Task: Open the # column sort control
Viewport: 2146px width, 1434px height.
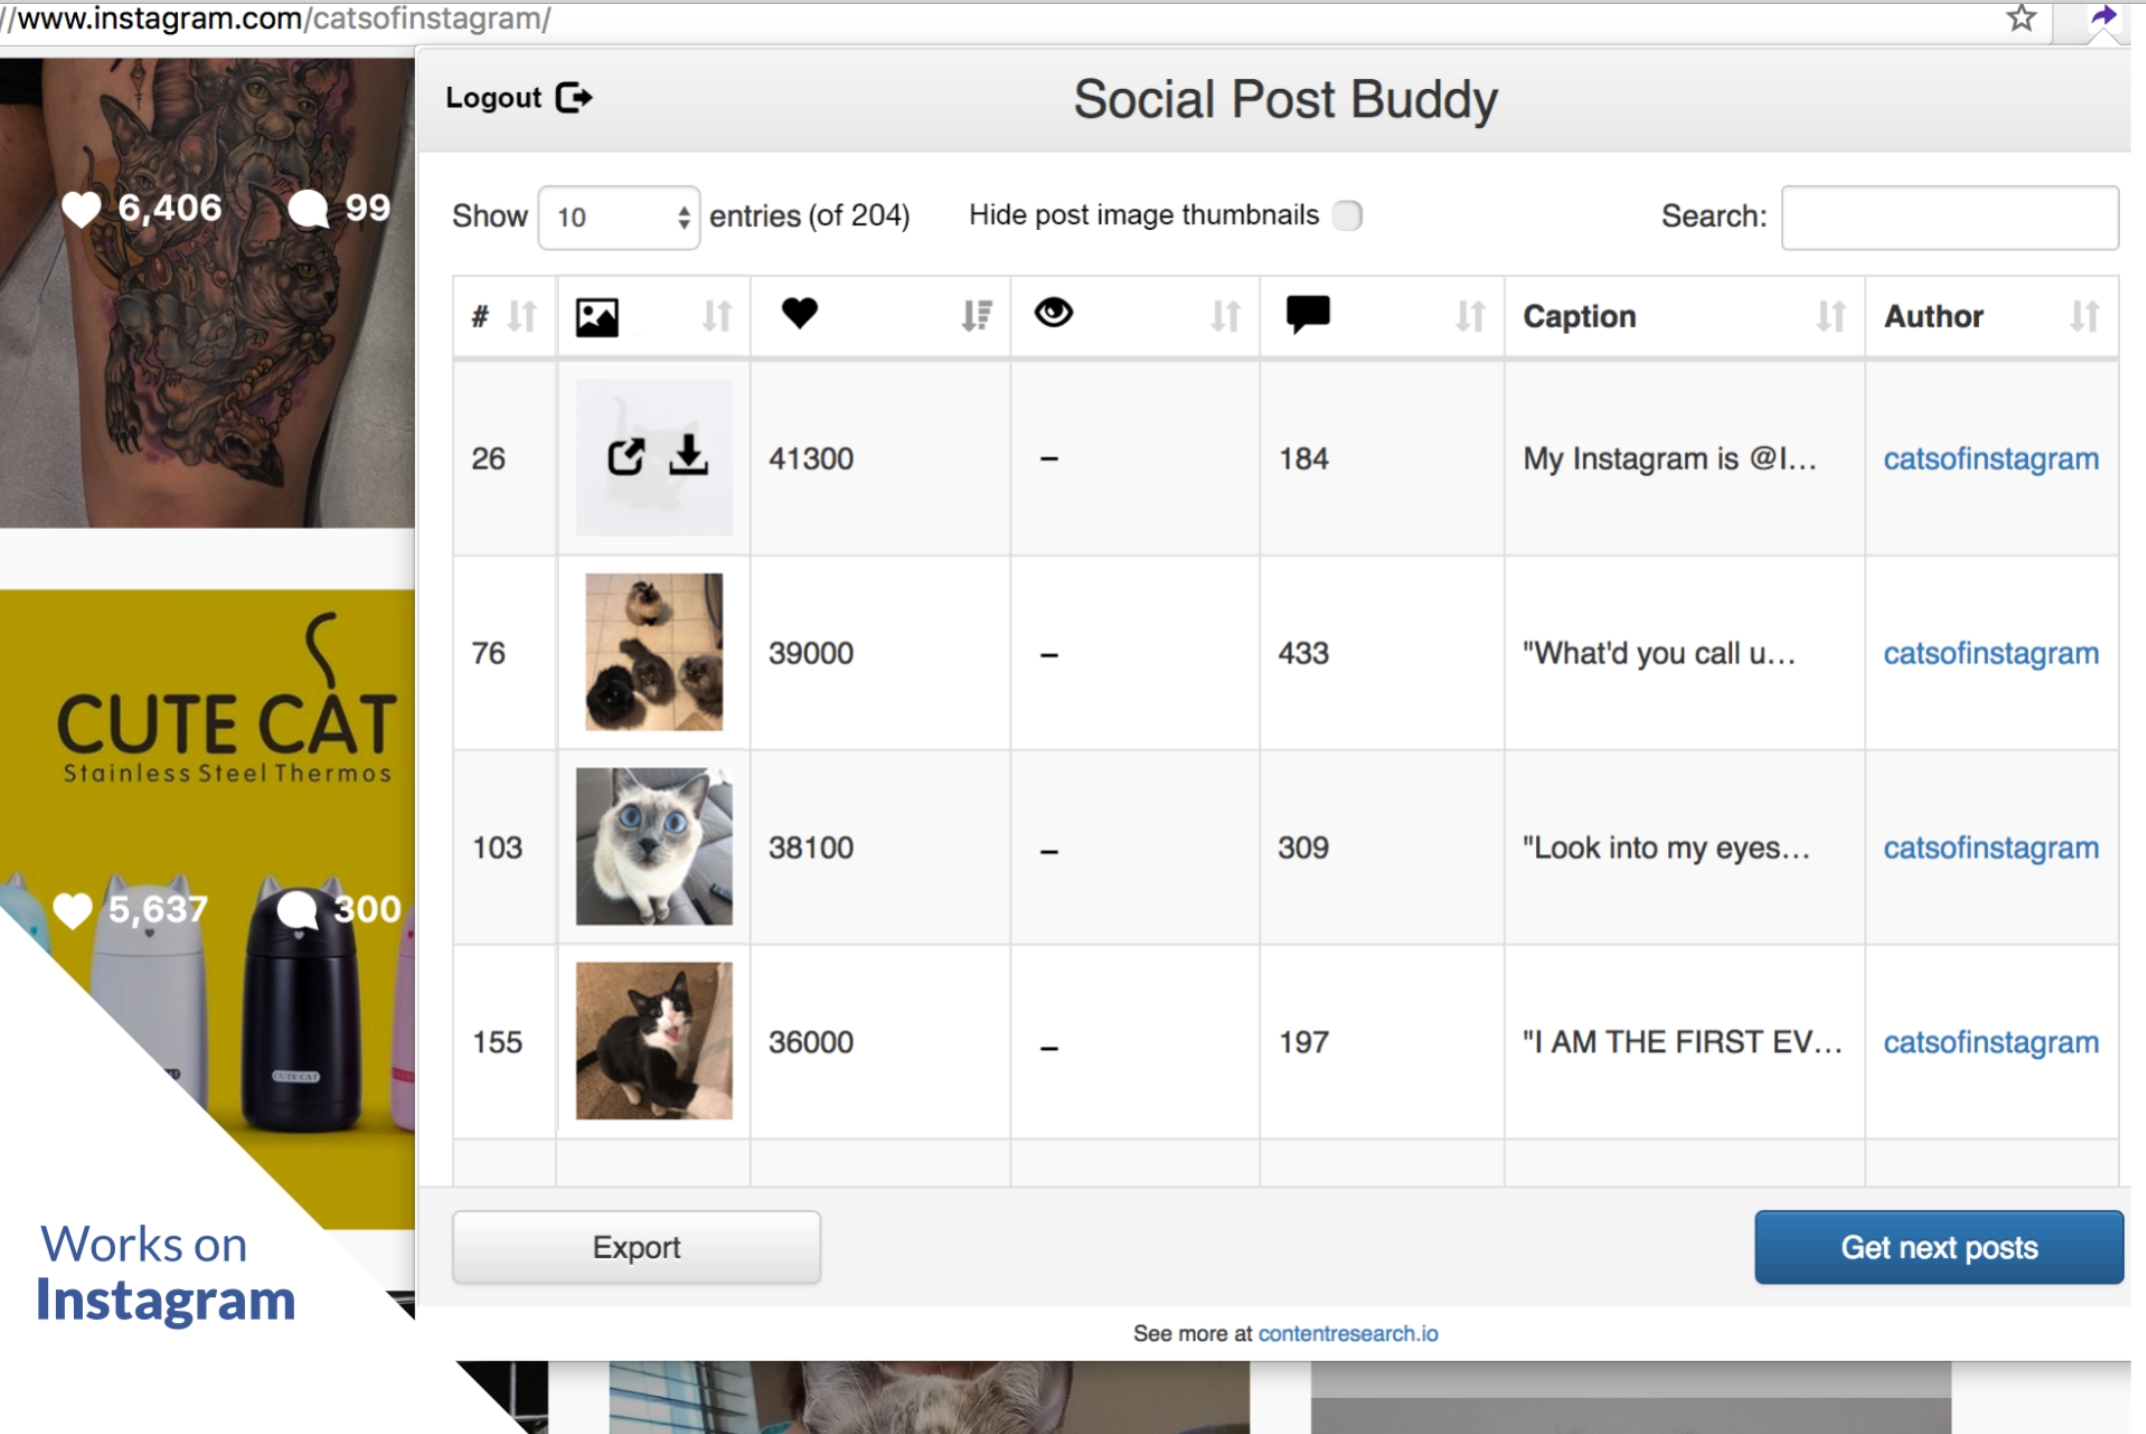Action: tap(519, 316)
